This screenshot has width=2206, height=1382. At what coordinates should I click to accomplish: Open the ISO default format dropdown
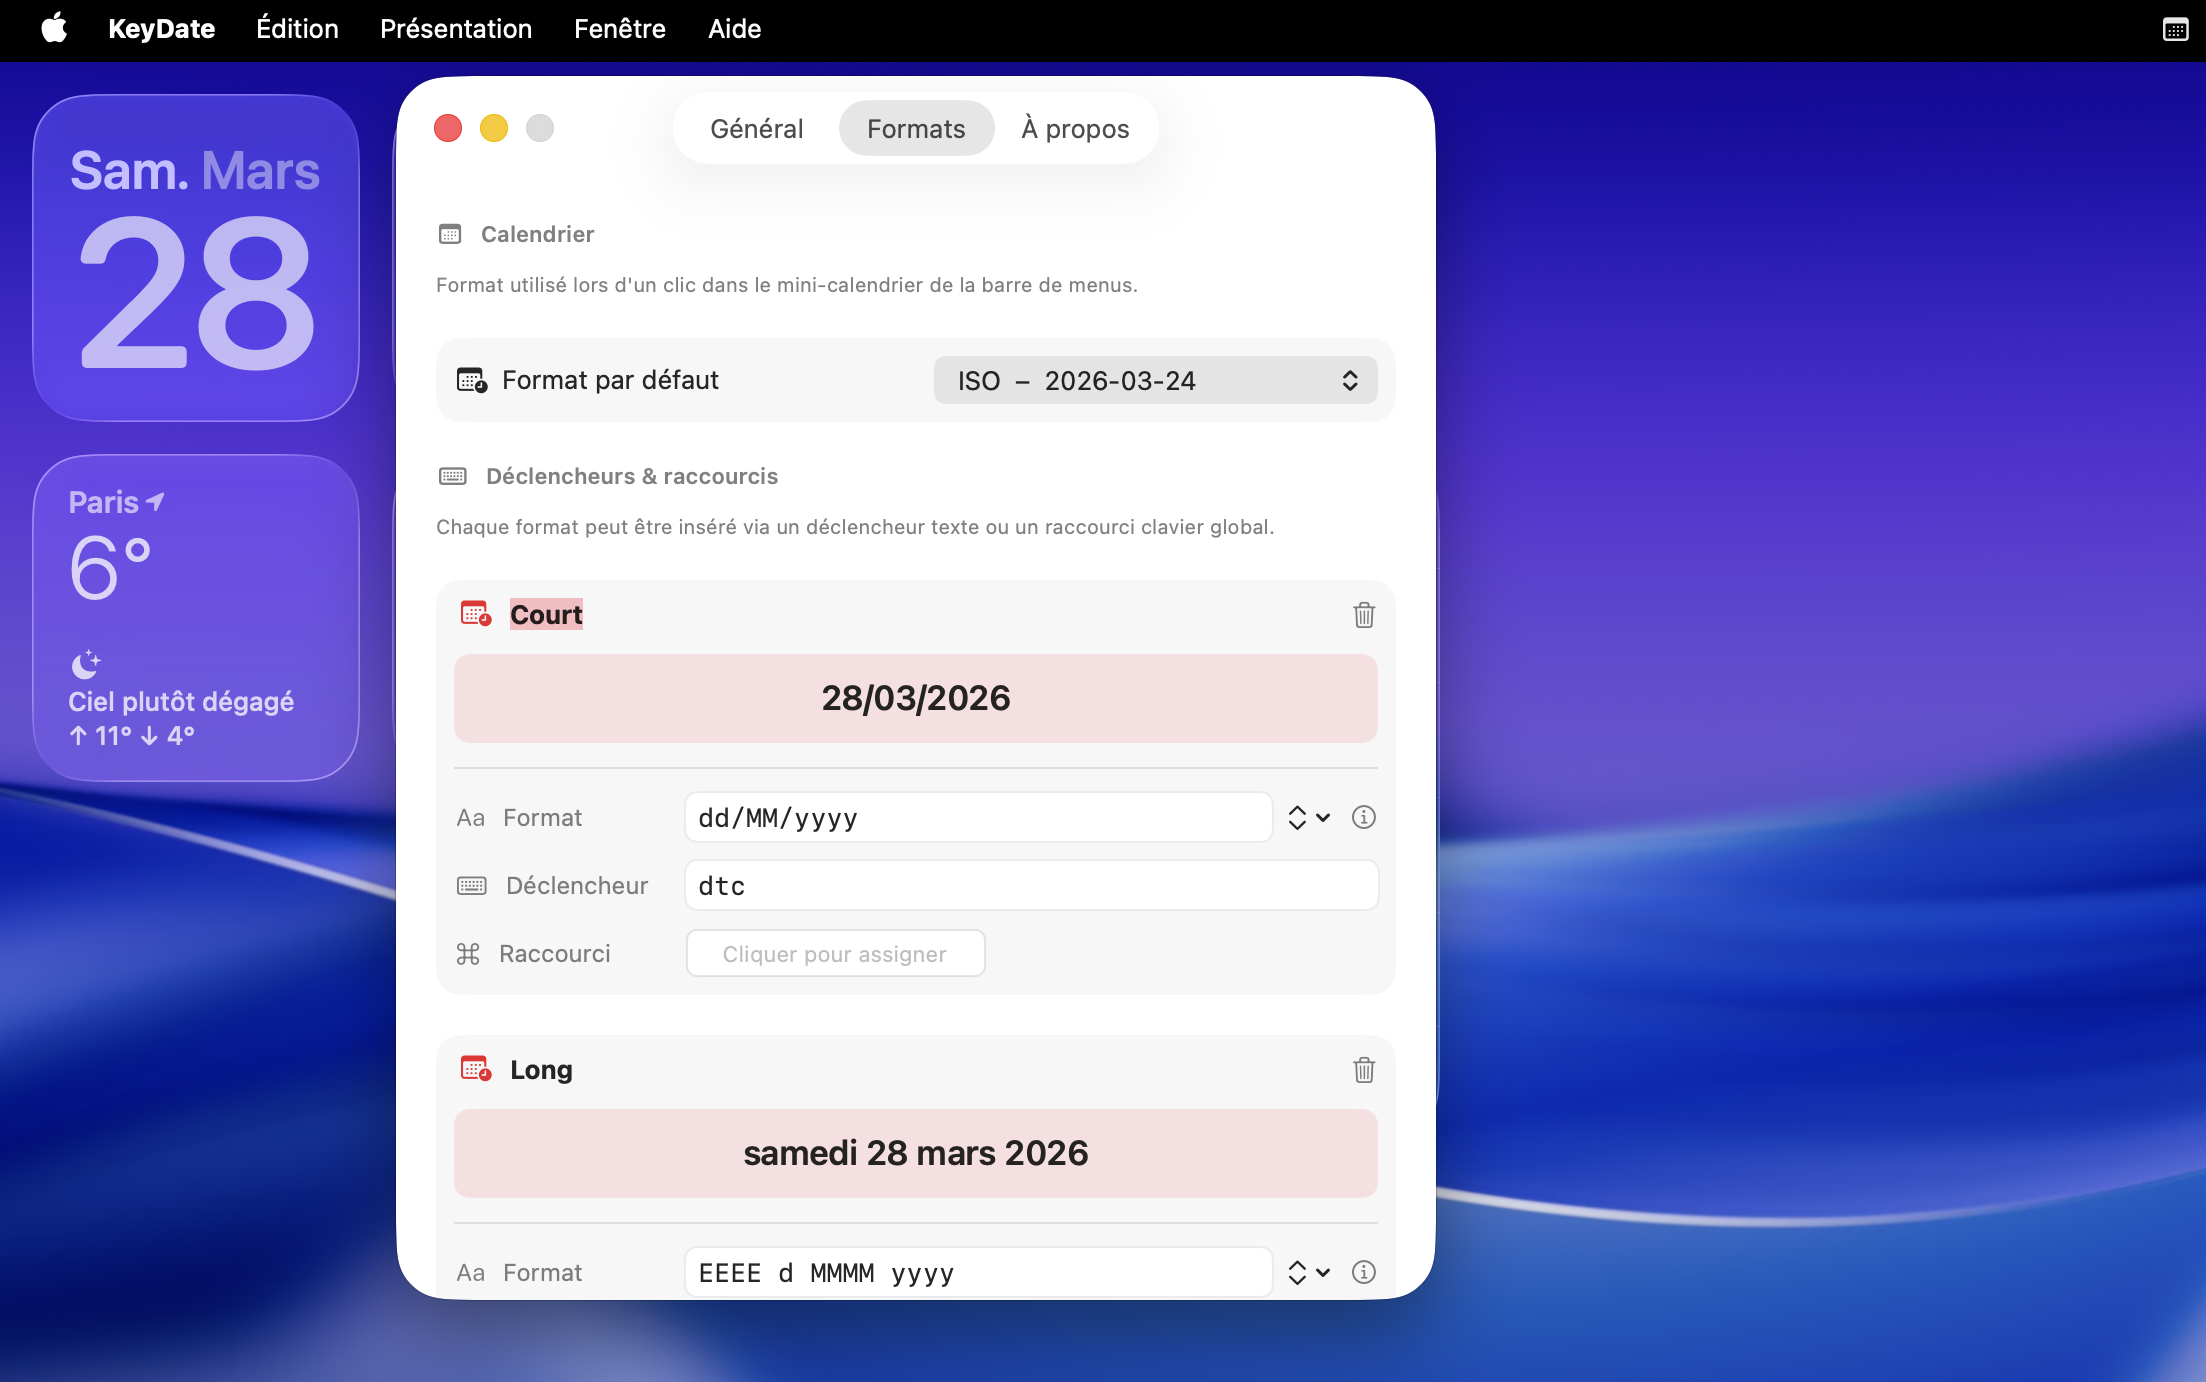pyautogui.click(x=1154, y=380)
